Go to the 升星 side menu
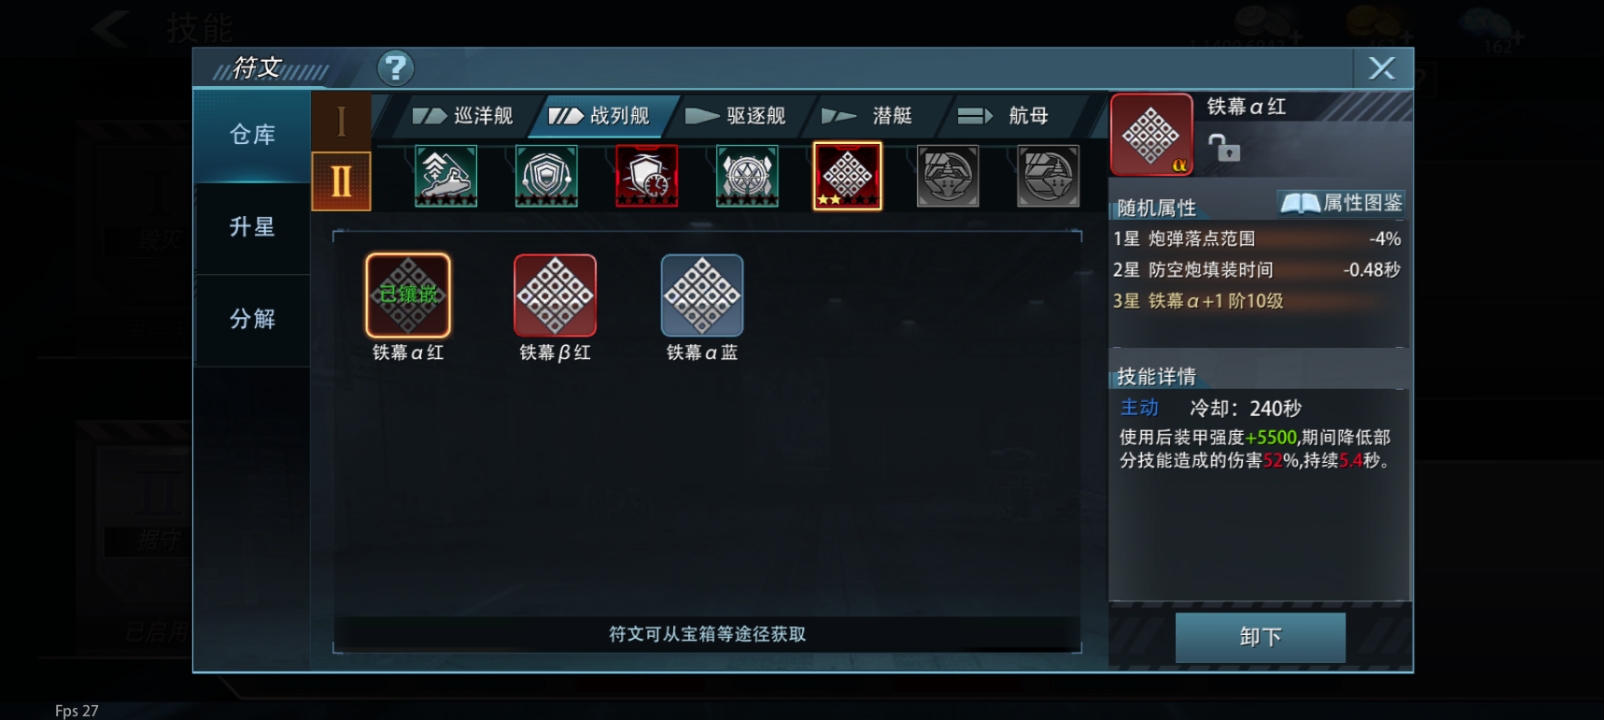Screen dimensions: 1604x720 tap(252, 227)
